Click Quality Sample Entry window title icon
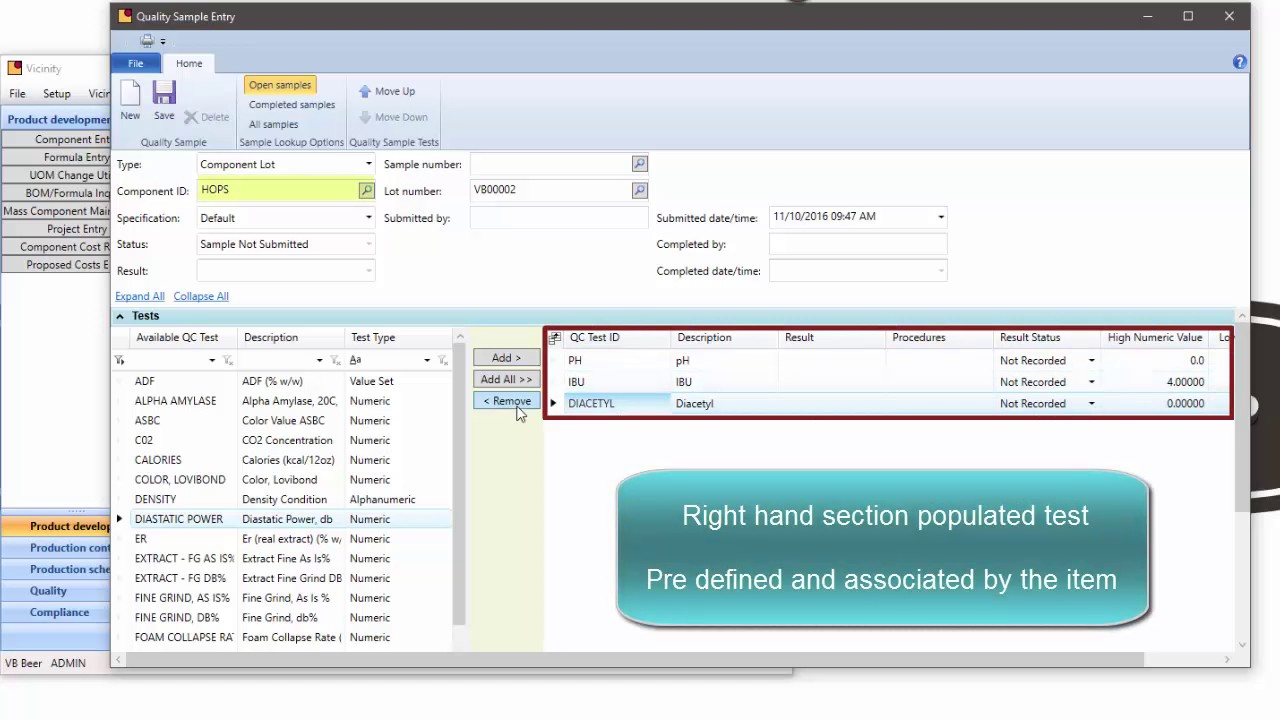Image resolution: width=1280 pixels, height=720 pixels. (124, 16)
